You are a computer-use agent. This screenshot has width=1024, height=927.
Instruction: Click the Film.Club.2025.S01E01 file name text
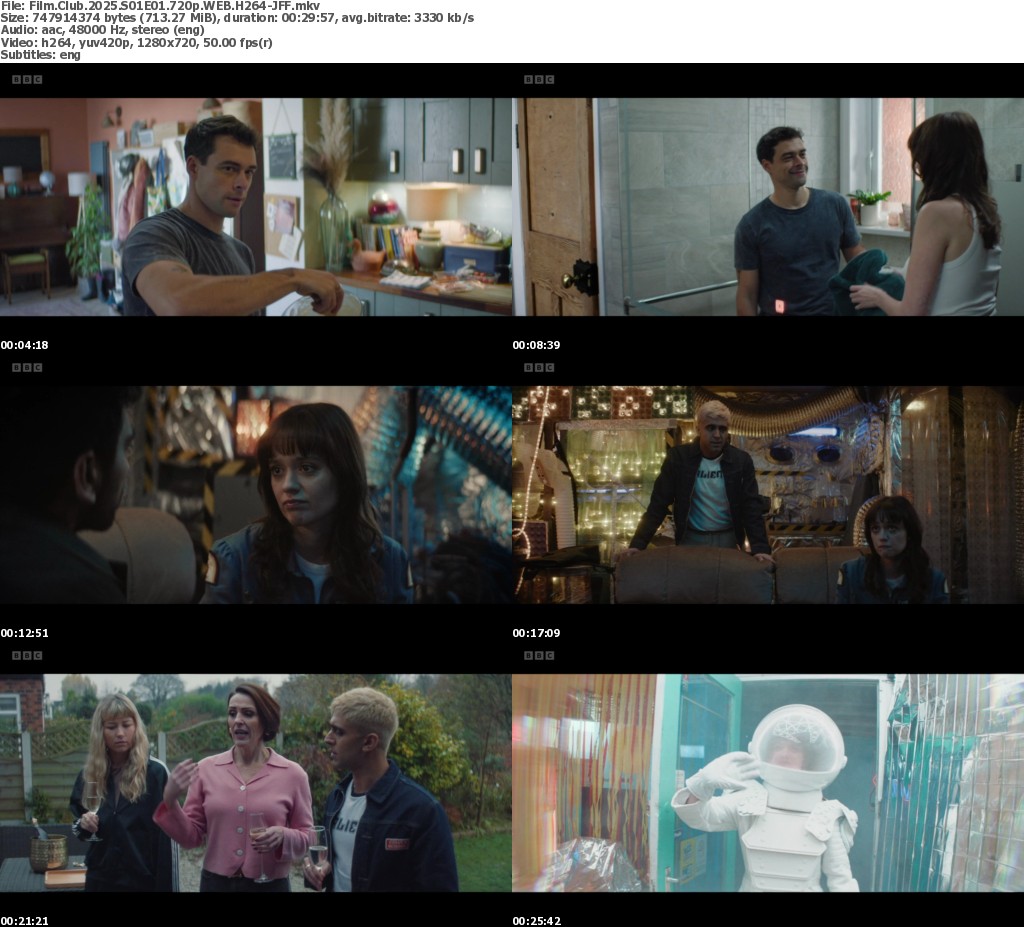pos(160,6)
